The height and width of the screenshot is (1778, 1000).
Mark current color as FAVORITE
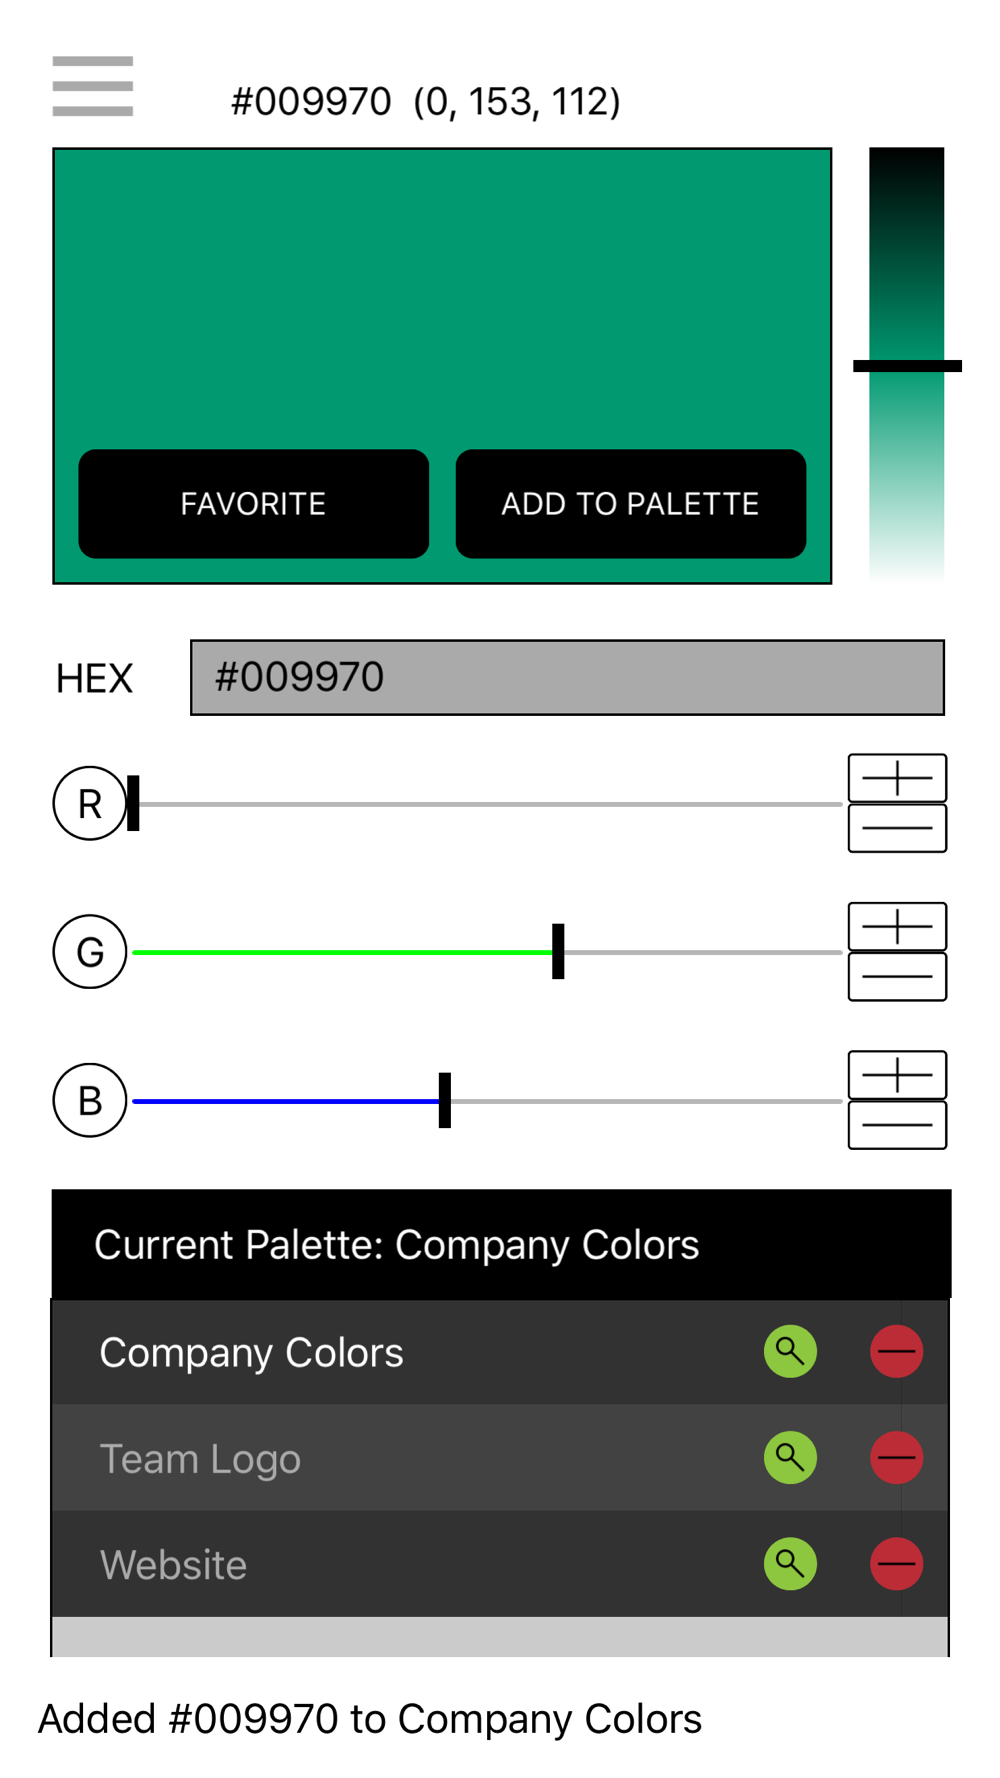(254, 504)
